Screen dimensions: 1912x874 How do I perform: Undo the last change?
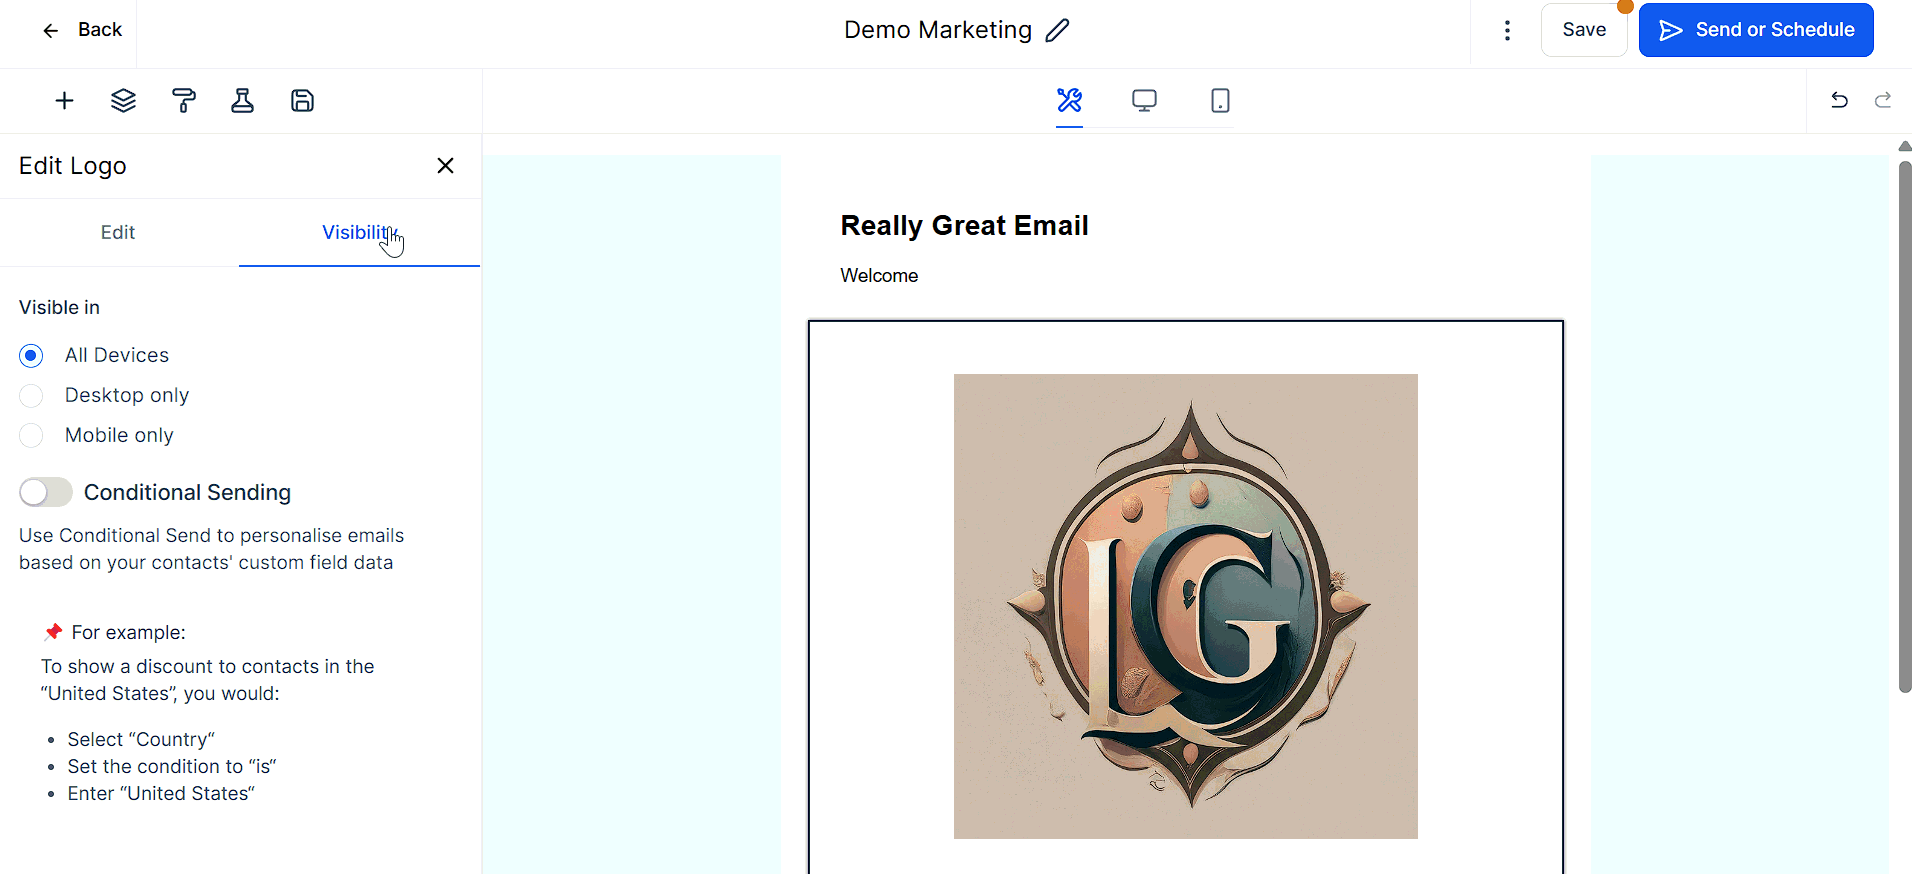point(1838,100)
